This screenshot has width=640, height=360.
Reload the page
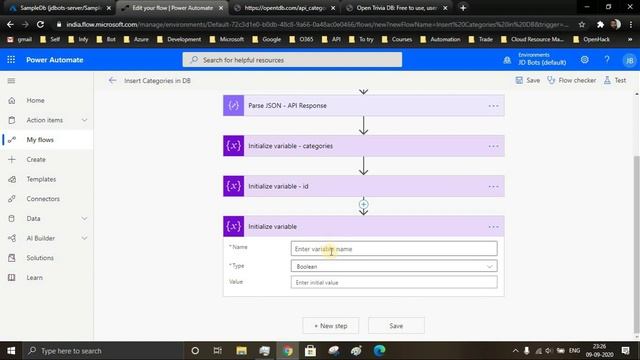40,24
